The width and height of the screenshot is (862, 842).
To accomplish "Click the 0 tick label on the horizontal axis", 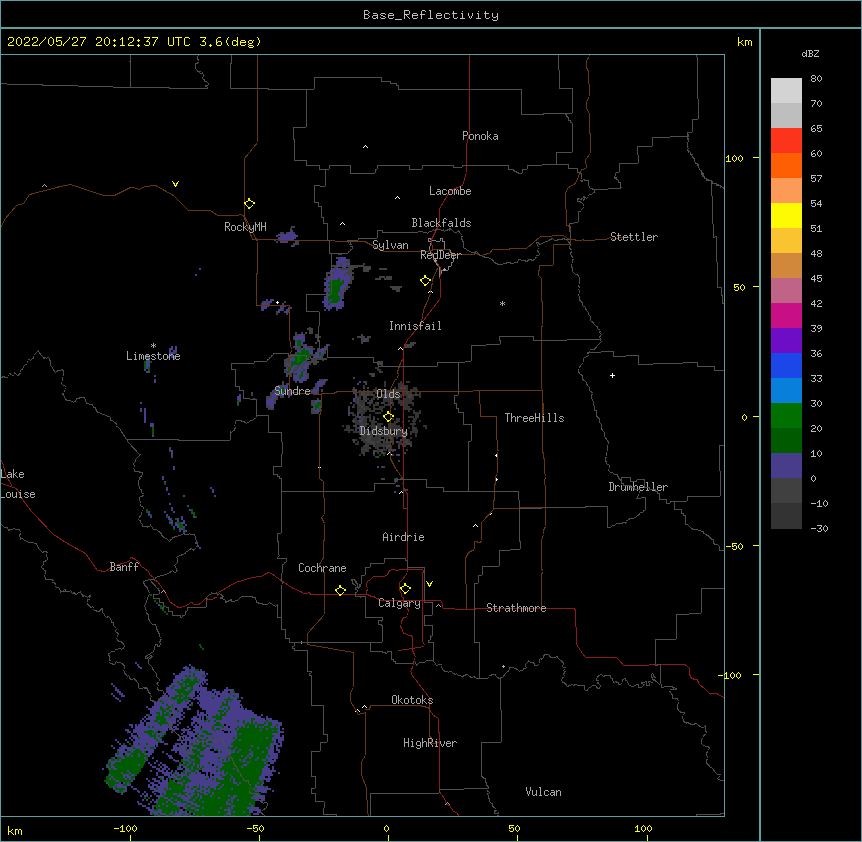I will (386, 828).
